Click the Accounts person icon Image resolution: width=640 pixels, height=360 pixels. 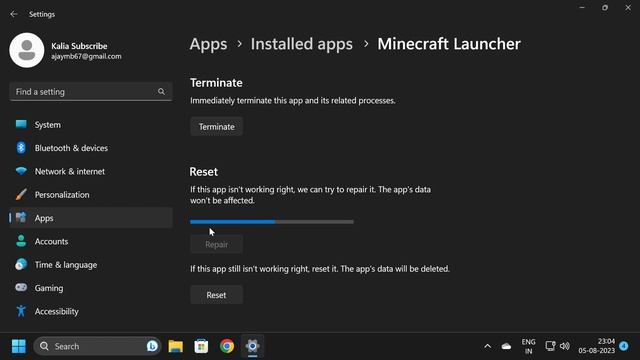[21, 241]
